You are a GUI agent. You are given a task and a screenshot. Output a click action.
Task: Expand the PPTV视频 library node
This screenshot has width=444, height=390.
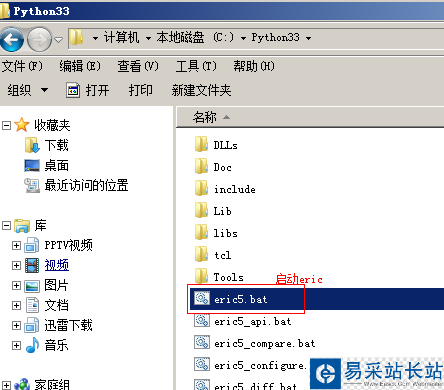coord(16,246)
